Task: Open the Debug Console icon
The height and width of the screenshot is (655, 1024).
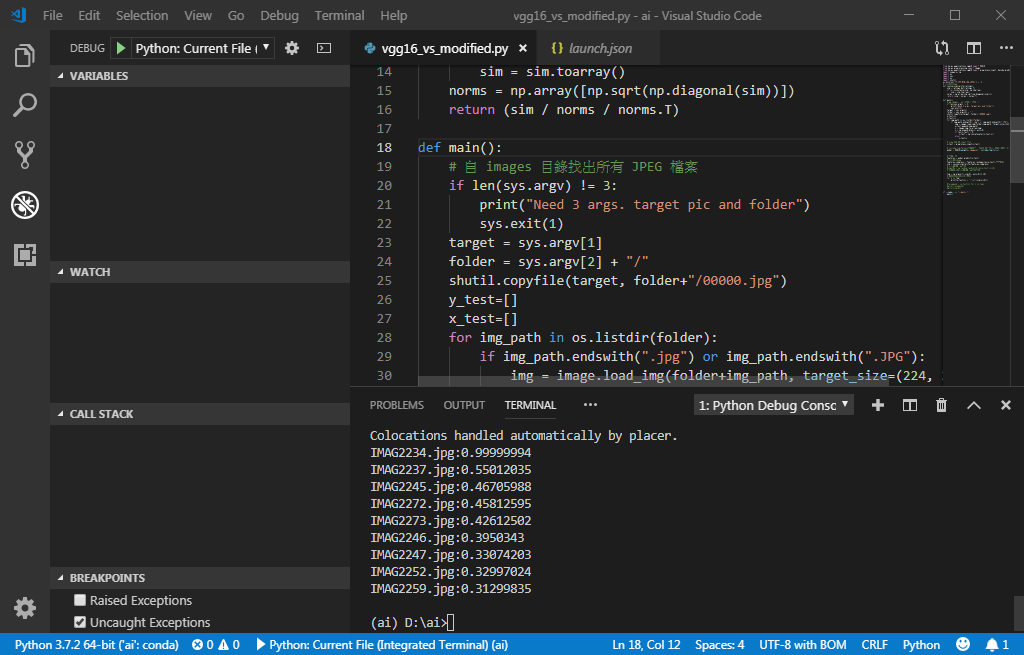Action: 324,48
